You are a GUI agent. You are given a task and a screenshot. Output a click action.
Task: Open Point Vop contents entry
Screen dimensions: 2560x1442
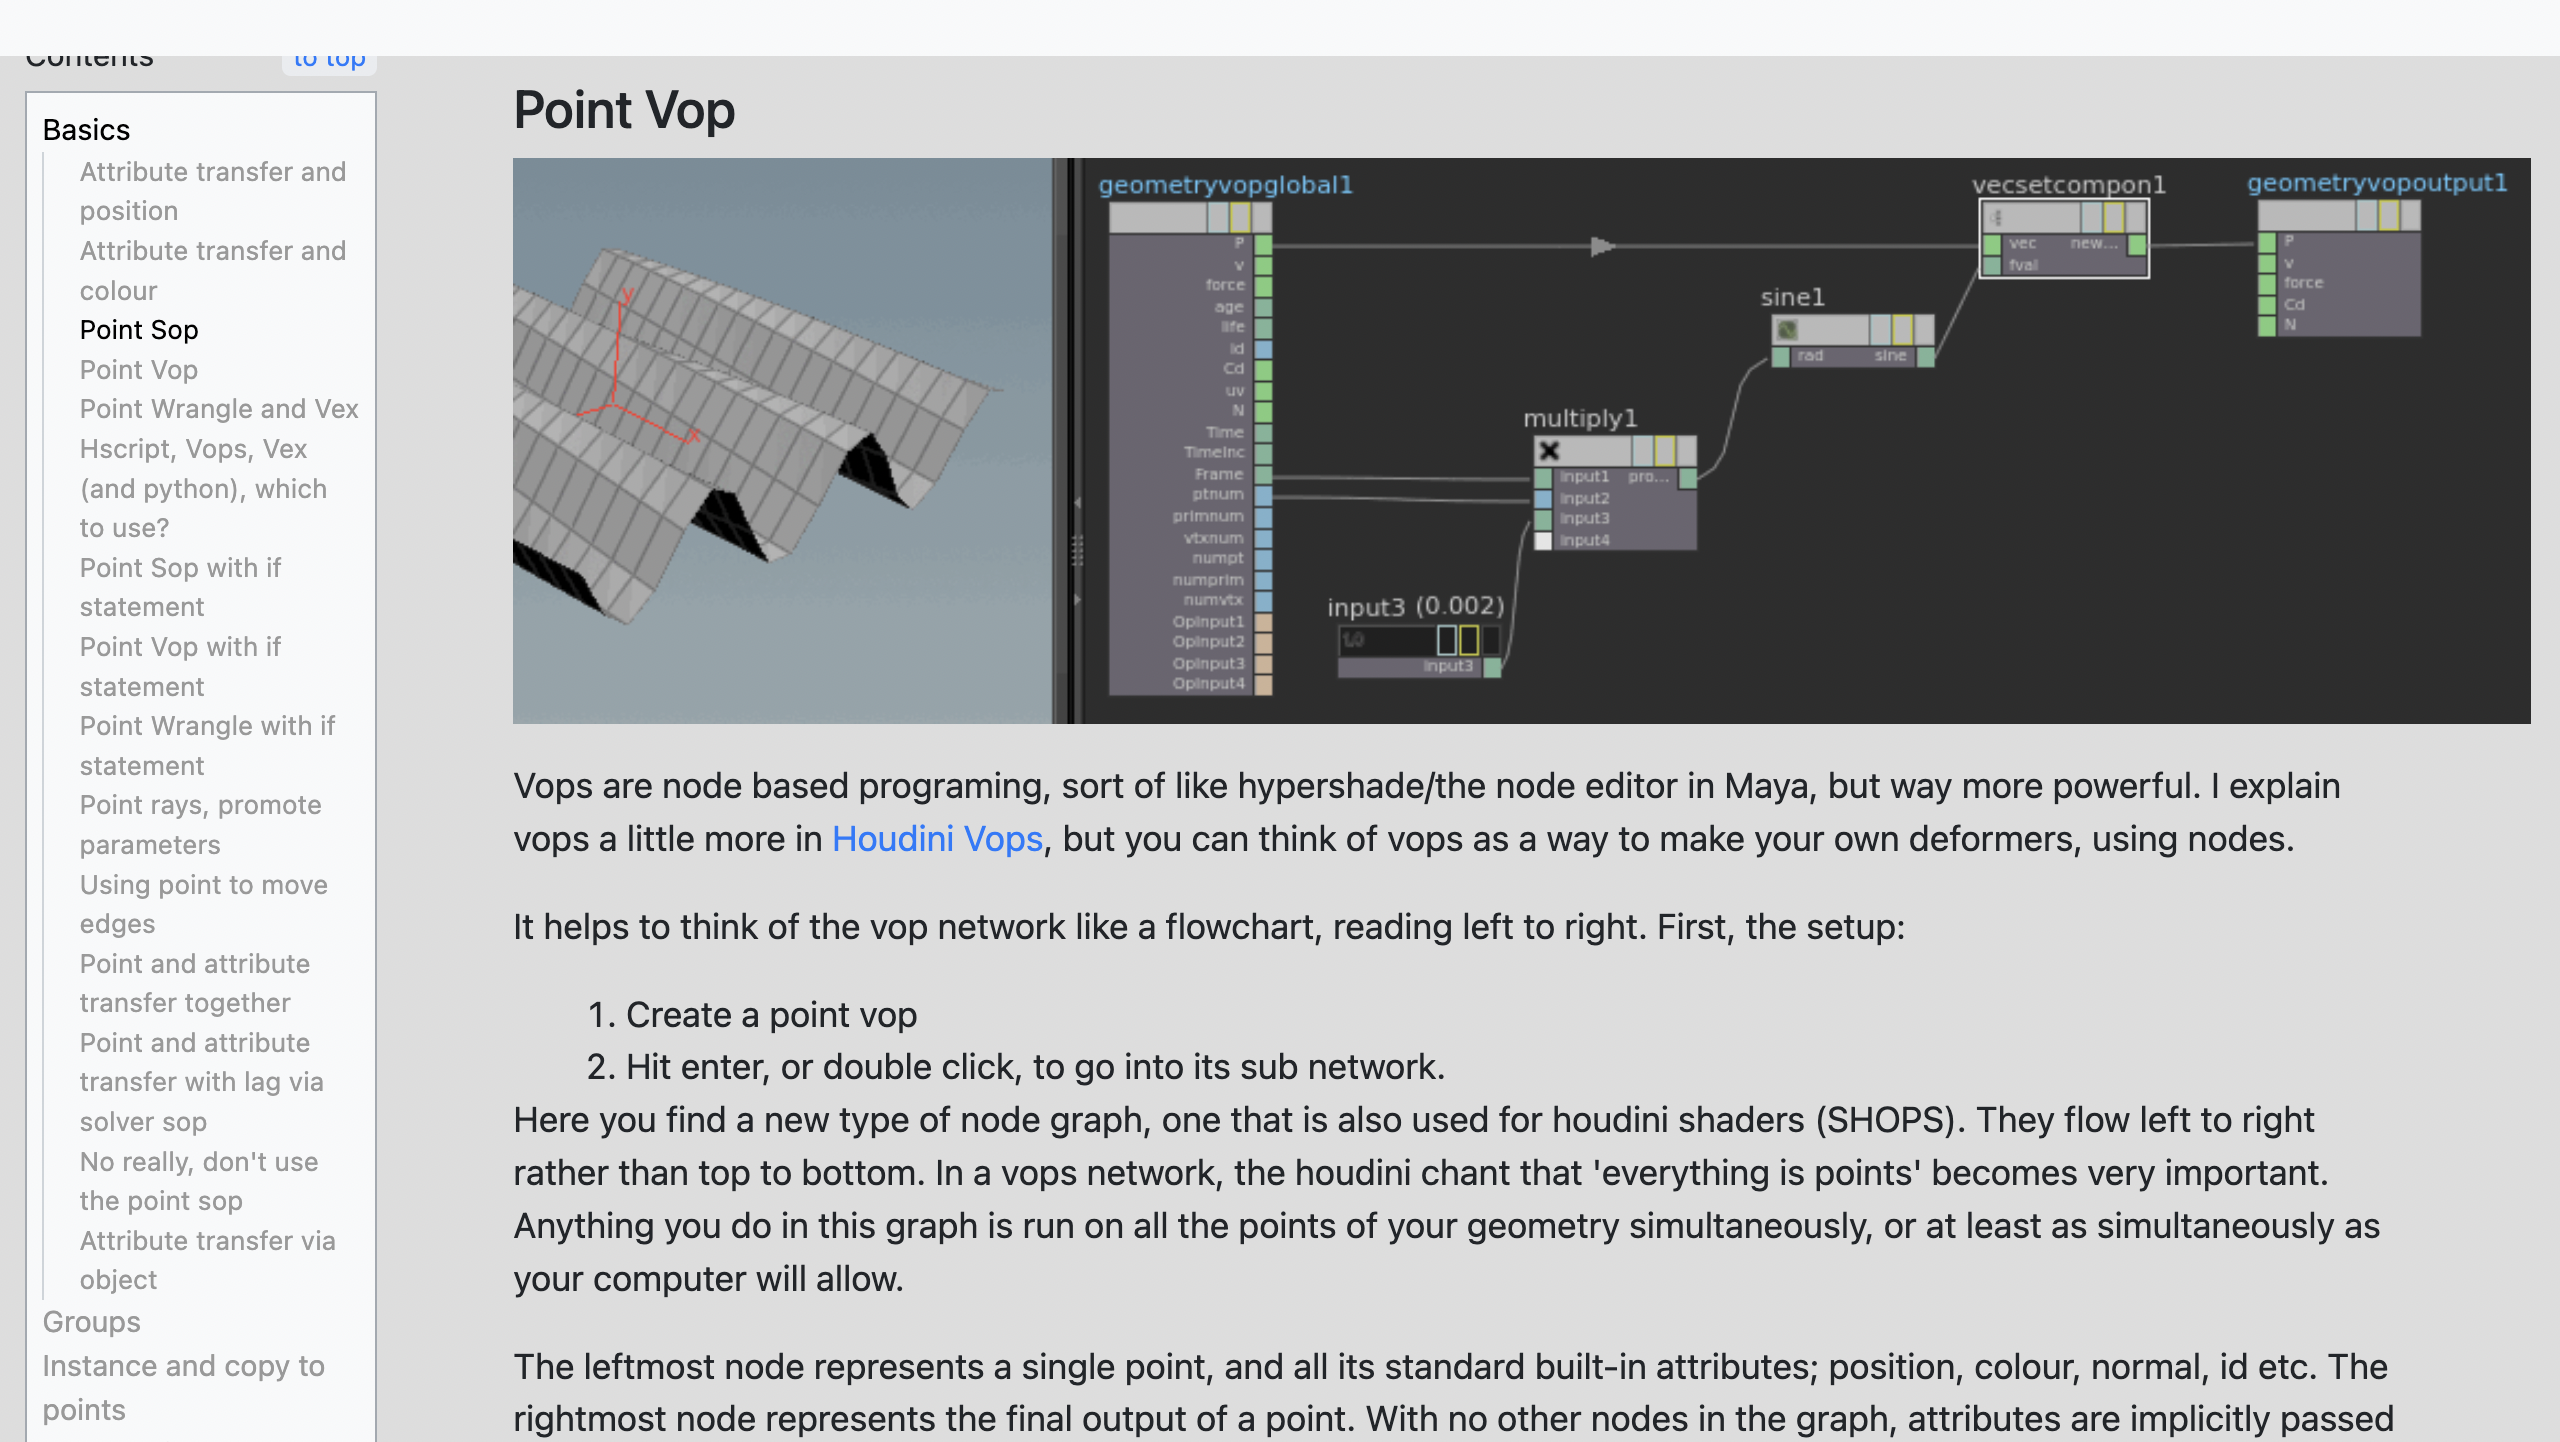pos(139,370)
